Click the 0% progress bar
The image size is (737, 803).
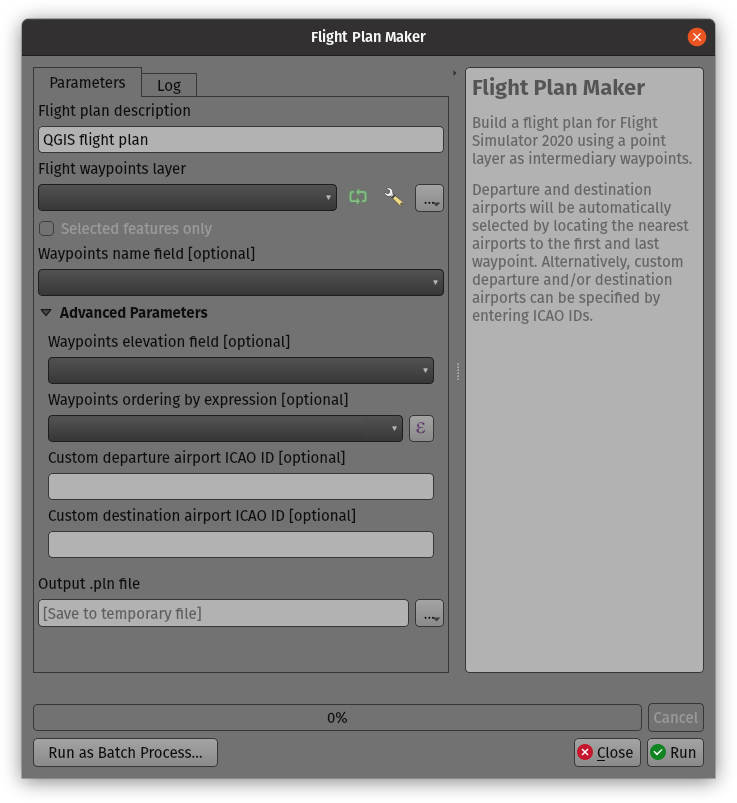tap(337, 718)
